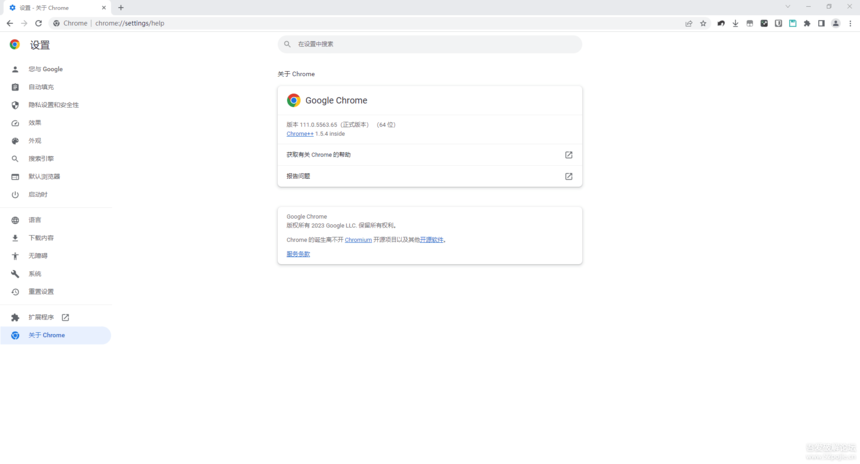Go to 重置设置 in the sidebar
Image resolution: width=860 pixels, height=464 pixels.
click(x=55, y=292)
